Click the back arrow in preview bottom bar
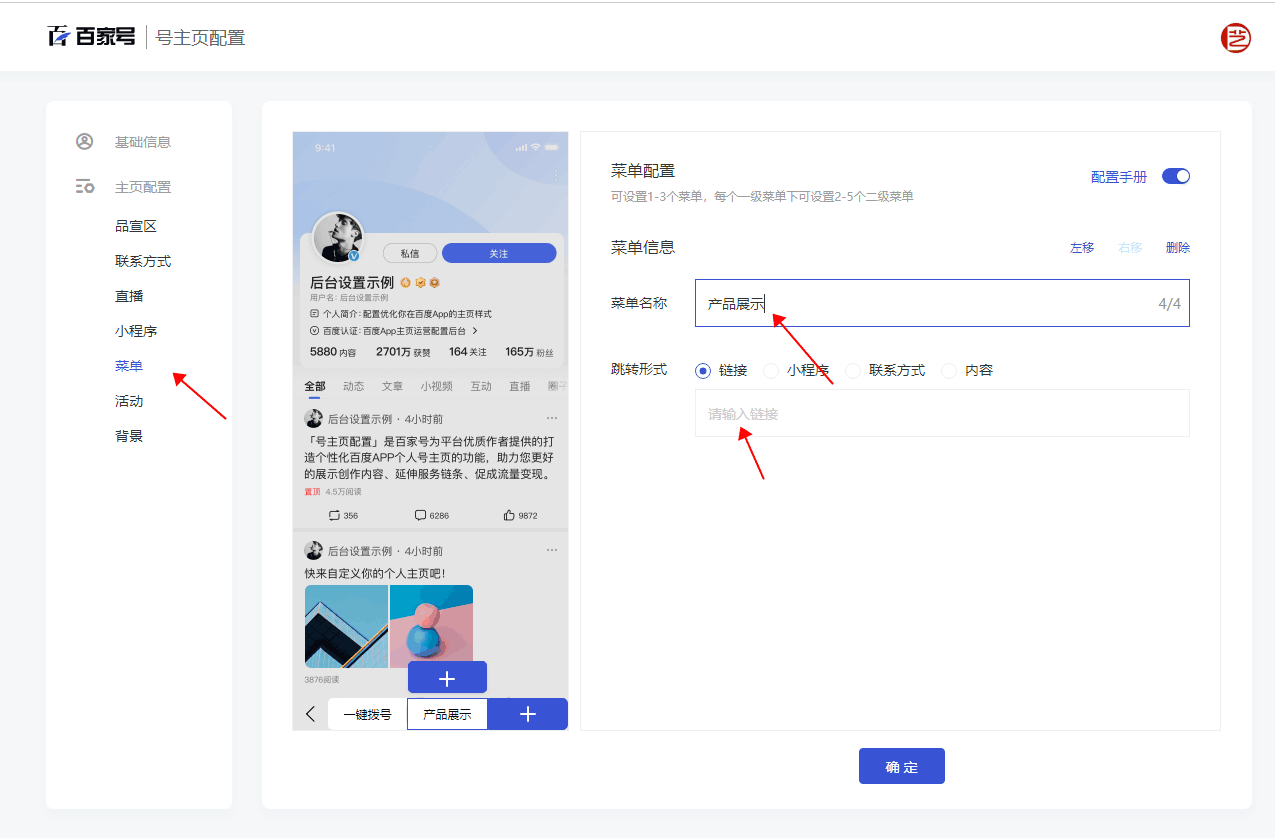 pyautogui.click(x=310, y=714)
